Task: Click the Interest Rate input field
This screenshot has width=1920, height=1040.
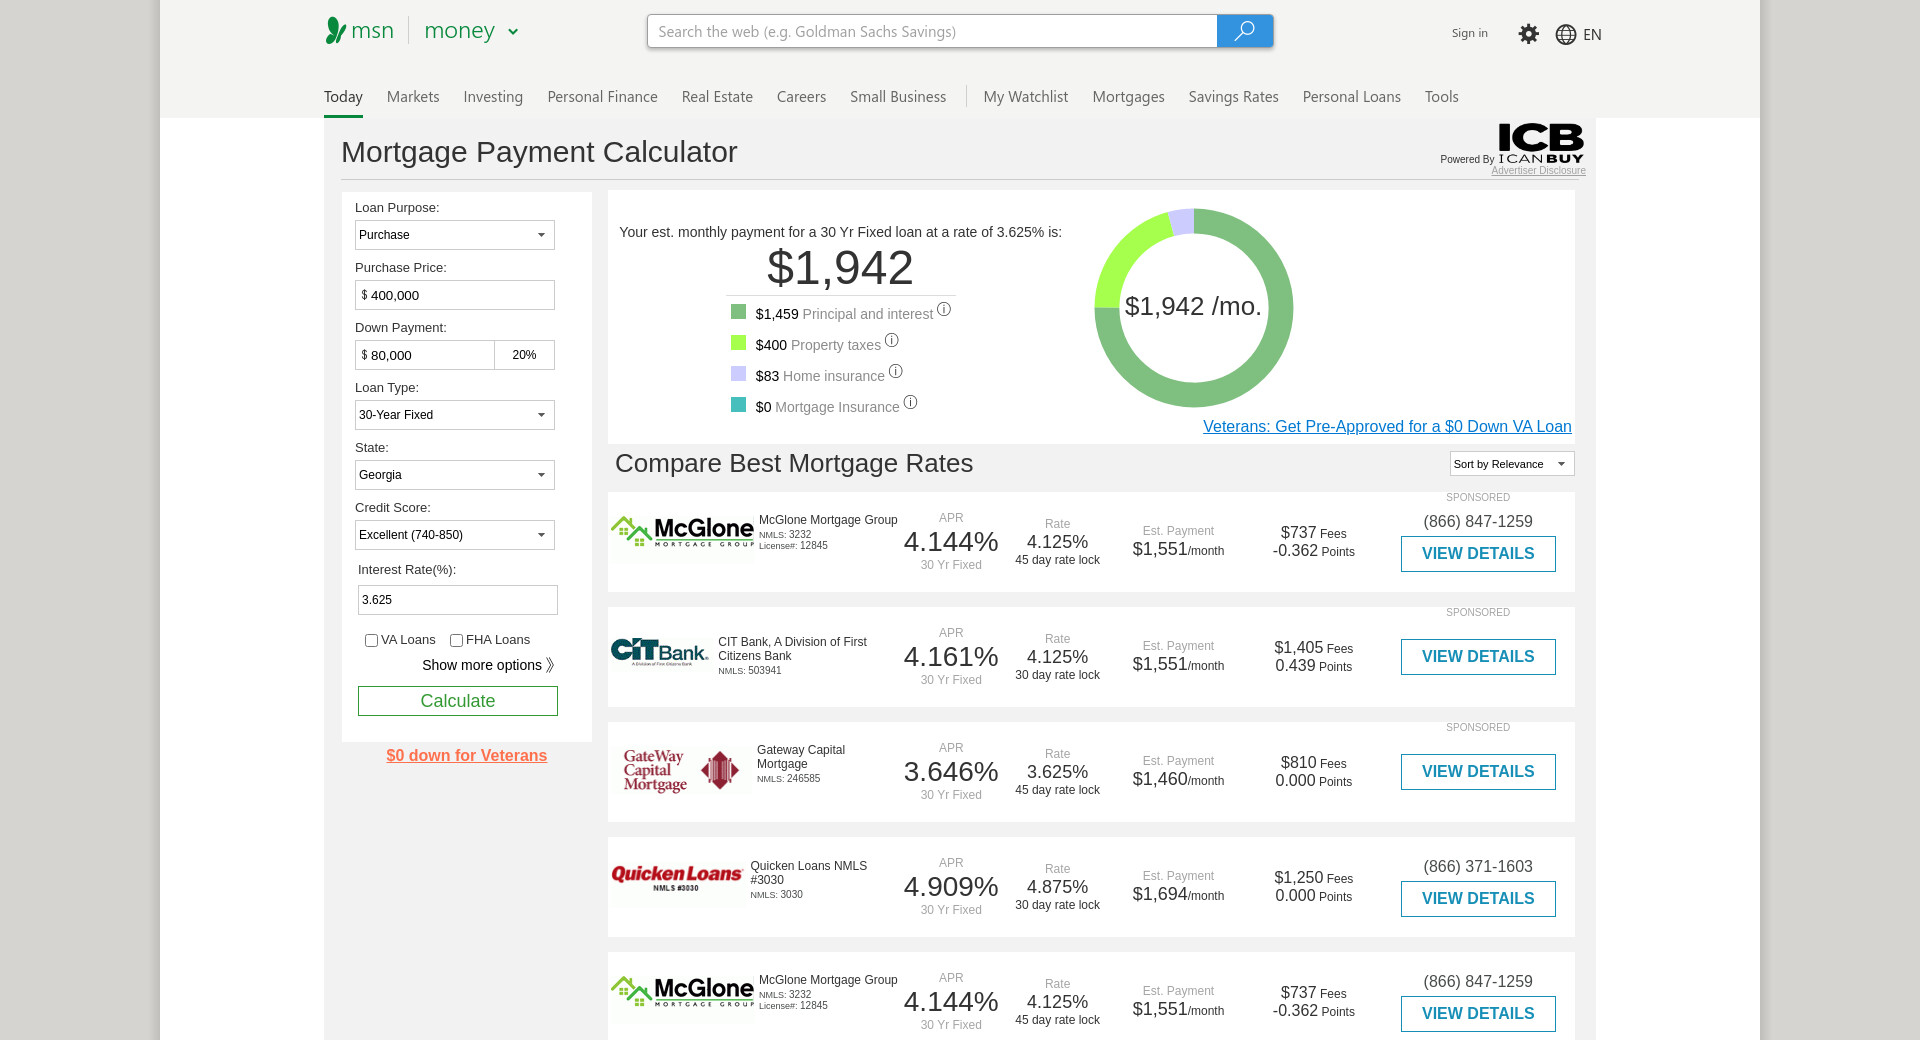Action: pyautogui.click(x=457, y=600)
